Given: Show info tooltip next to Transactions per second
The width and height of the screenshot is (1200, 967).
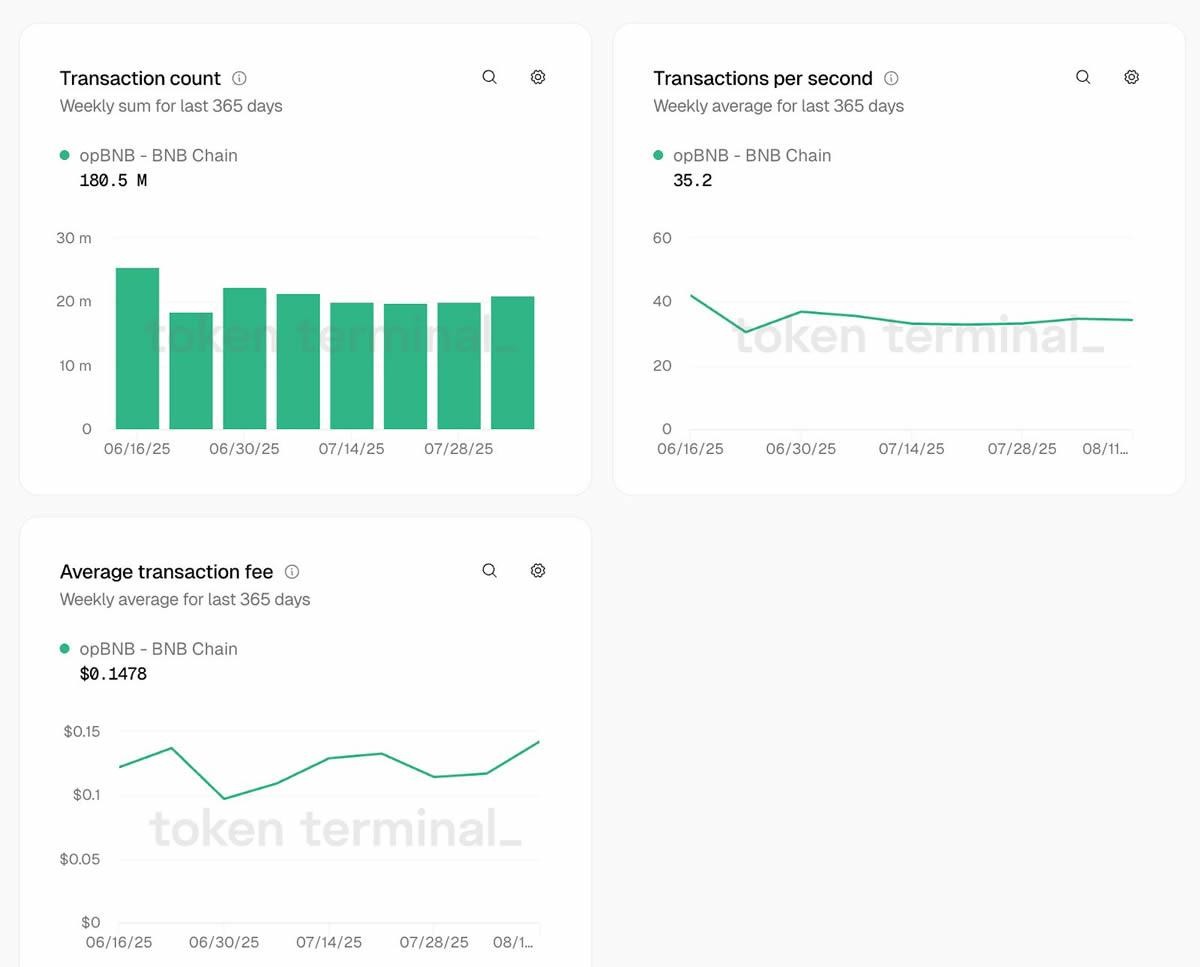Looking at the screenshot, I should (891, 78).
